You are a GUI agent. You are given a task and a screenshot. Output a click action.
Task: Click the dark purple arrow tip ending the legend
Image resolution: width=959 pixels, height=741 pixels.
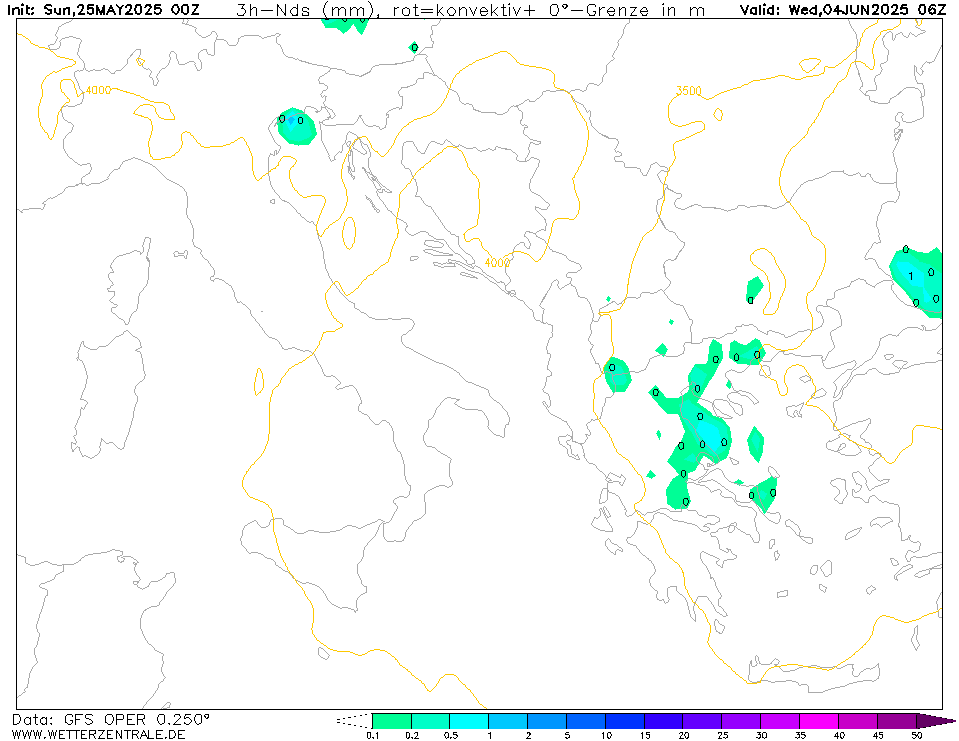tap(936, 721)
